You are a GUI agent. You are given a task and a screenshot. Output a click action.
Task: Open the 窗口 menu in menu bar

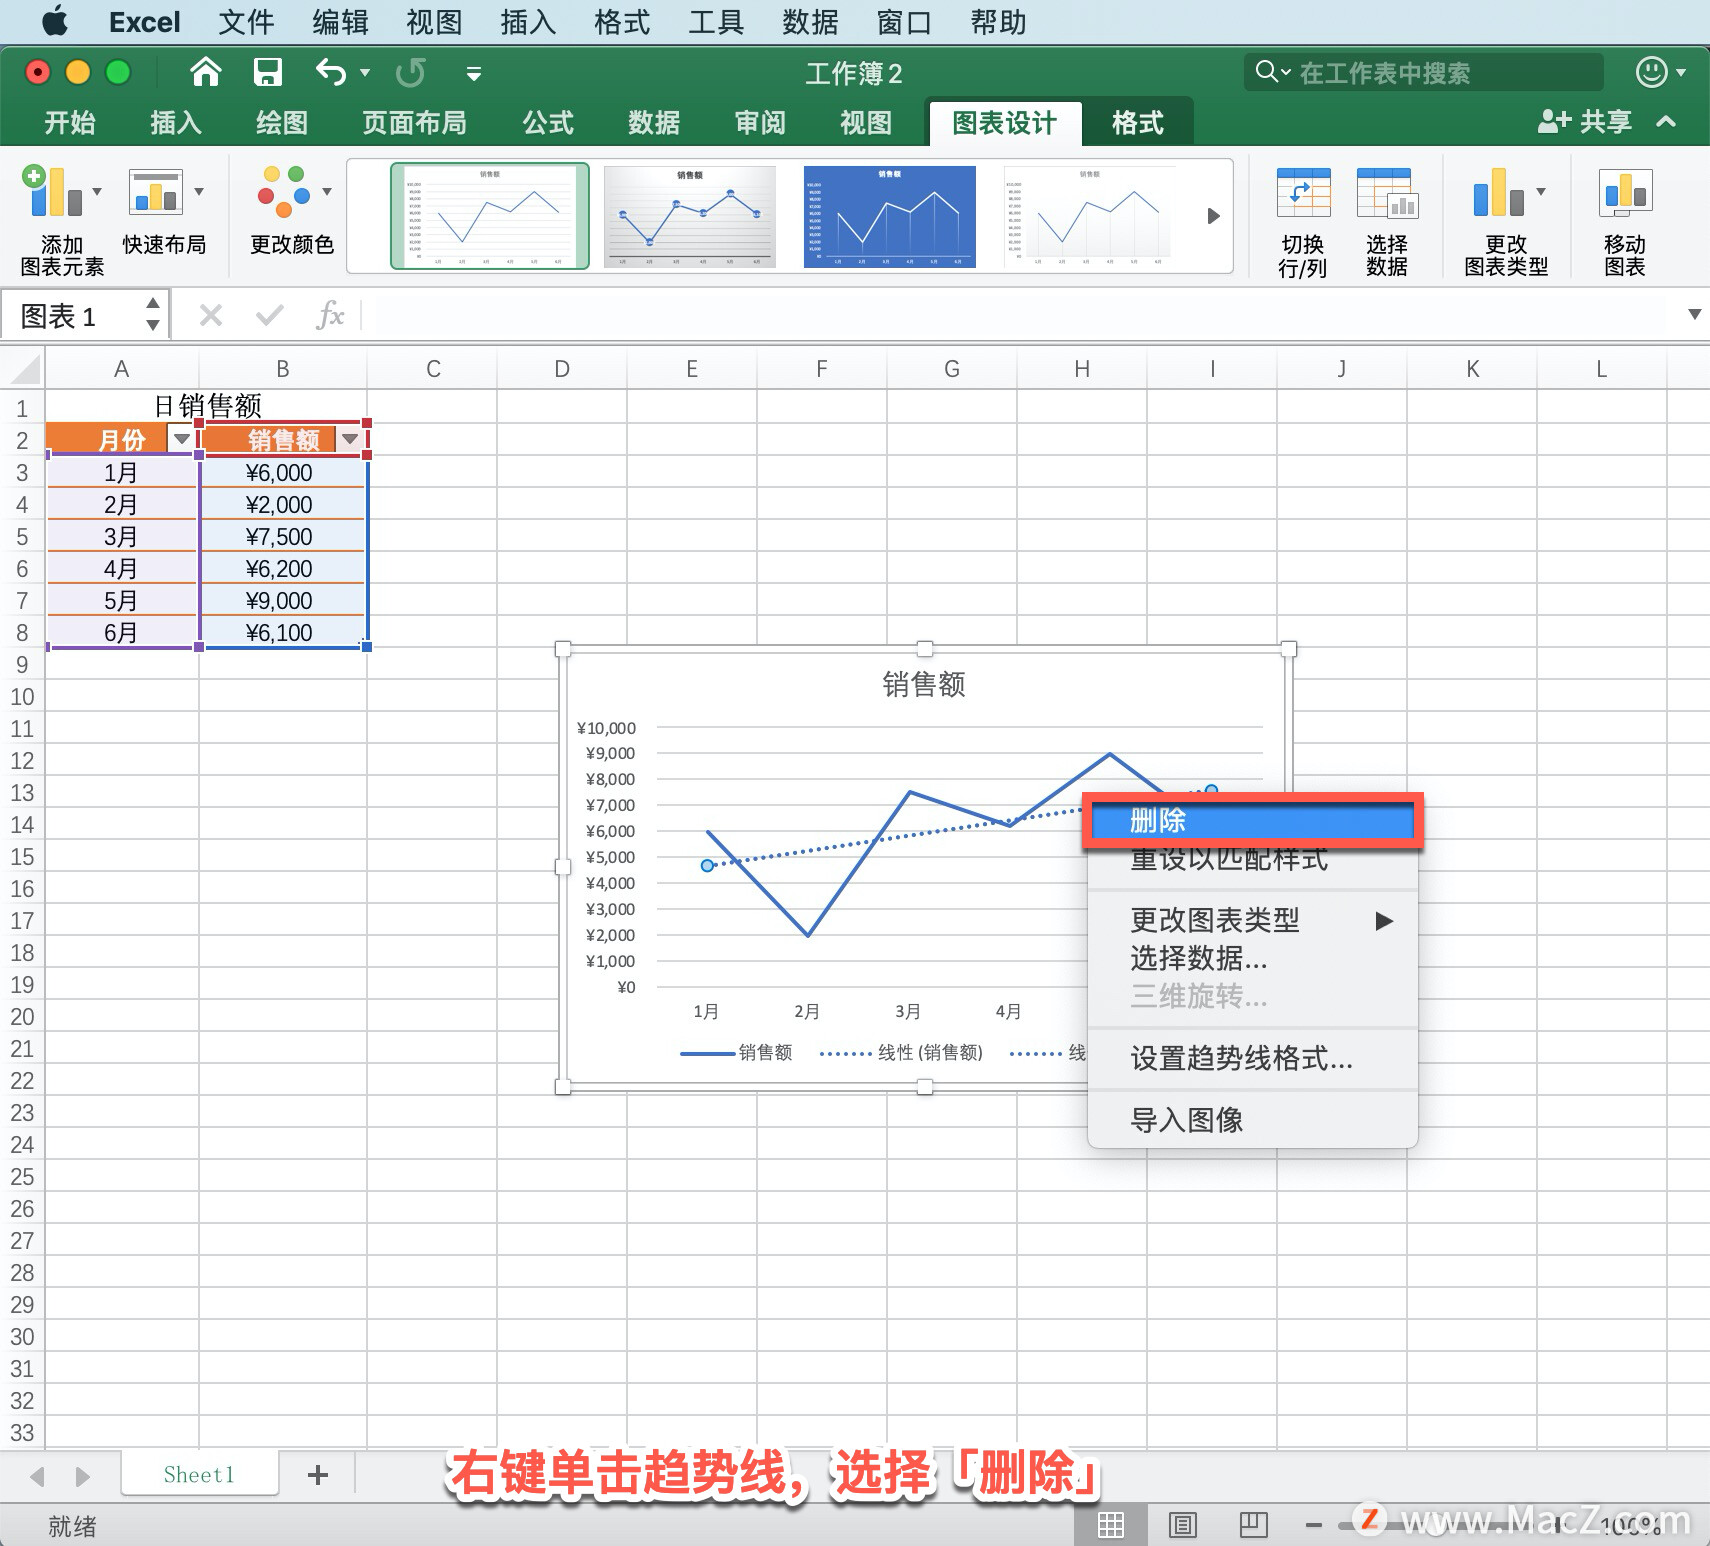click(x=904, y=21)
